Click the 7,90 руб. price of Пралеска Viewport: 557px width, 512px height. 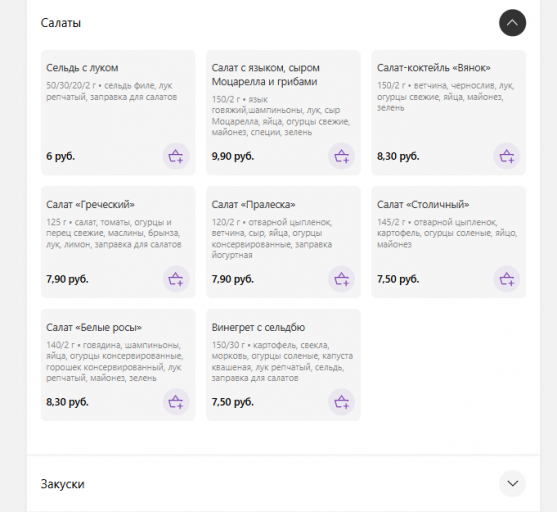(x=233, y=279)
